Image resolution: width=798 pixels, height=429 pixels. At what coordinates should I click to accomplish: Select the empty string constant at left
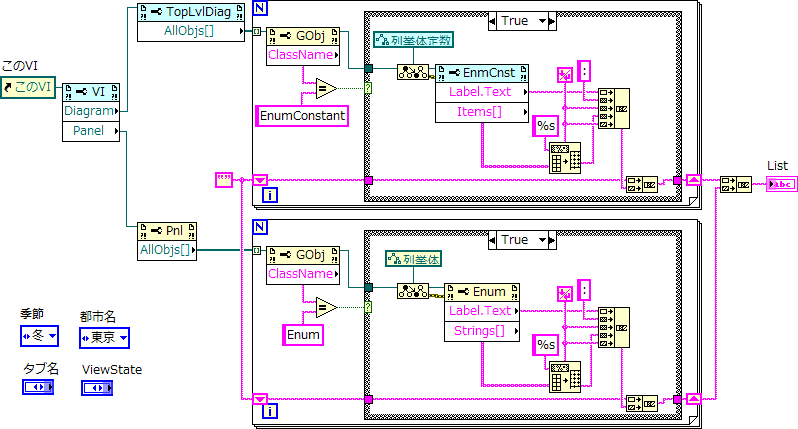point(224,180)
